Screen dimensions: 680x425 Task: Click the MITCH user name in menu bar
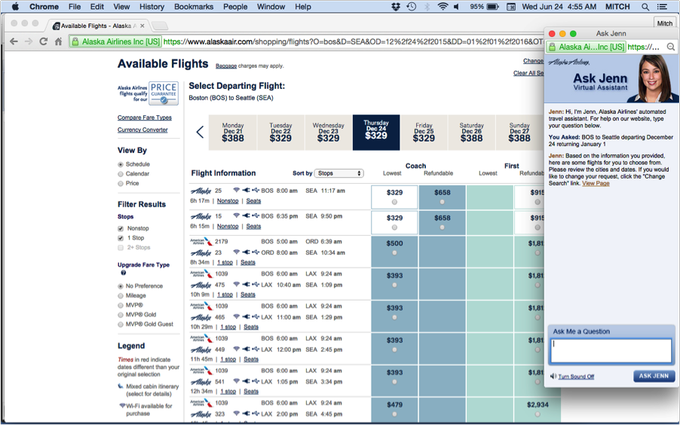[x=617, y=7]
